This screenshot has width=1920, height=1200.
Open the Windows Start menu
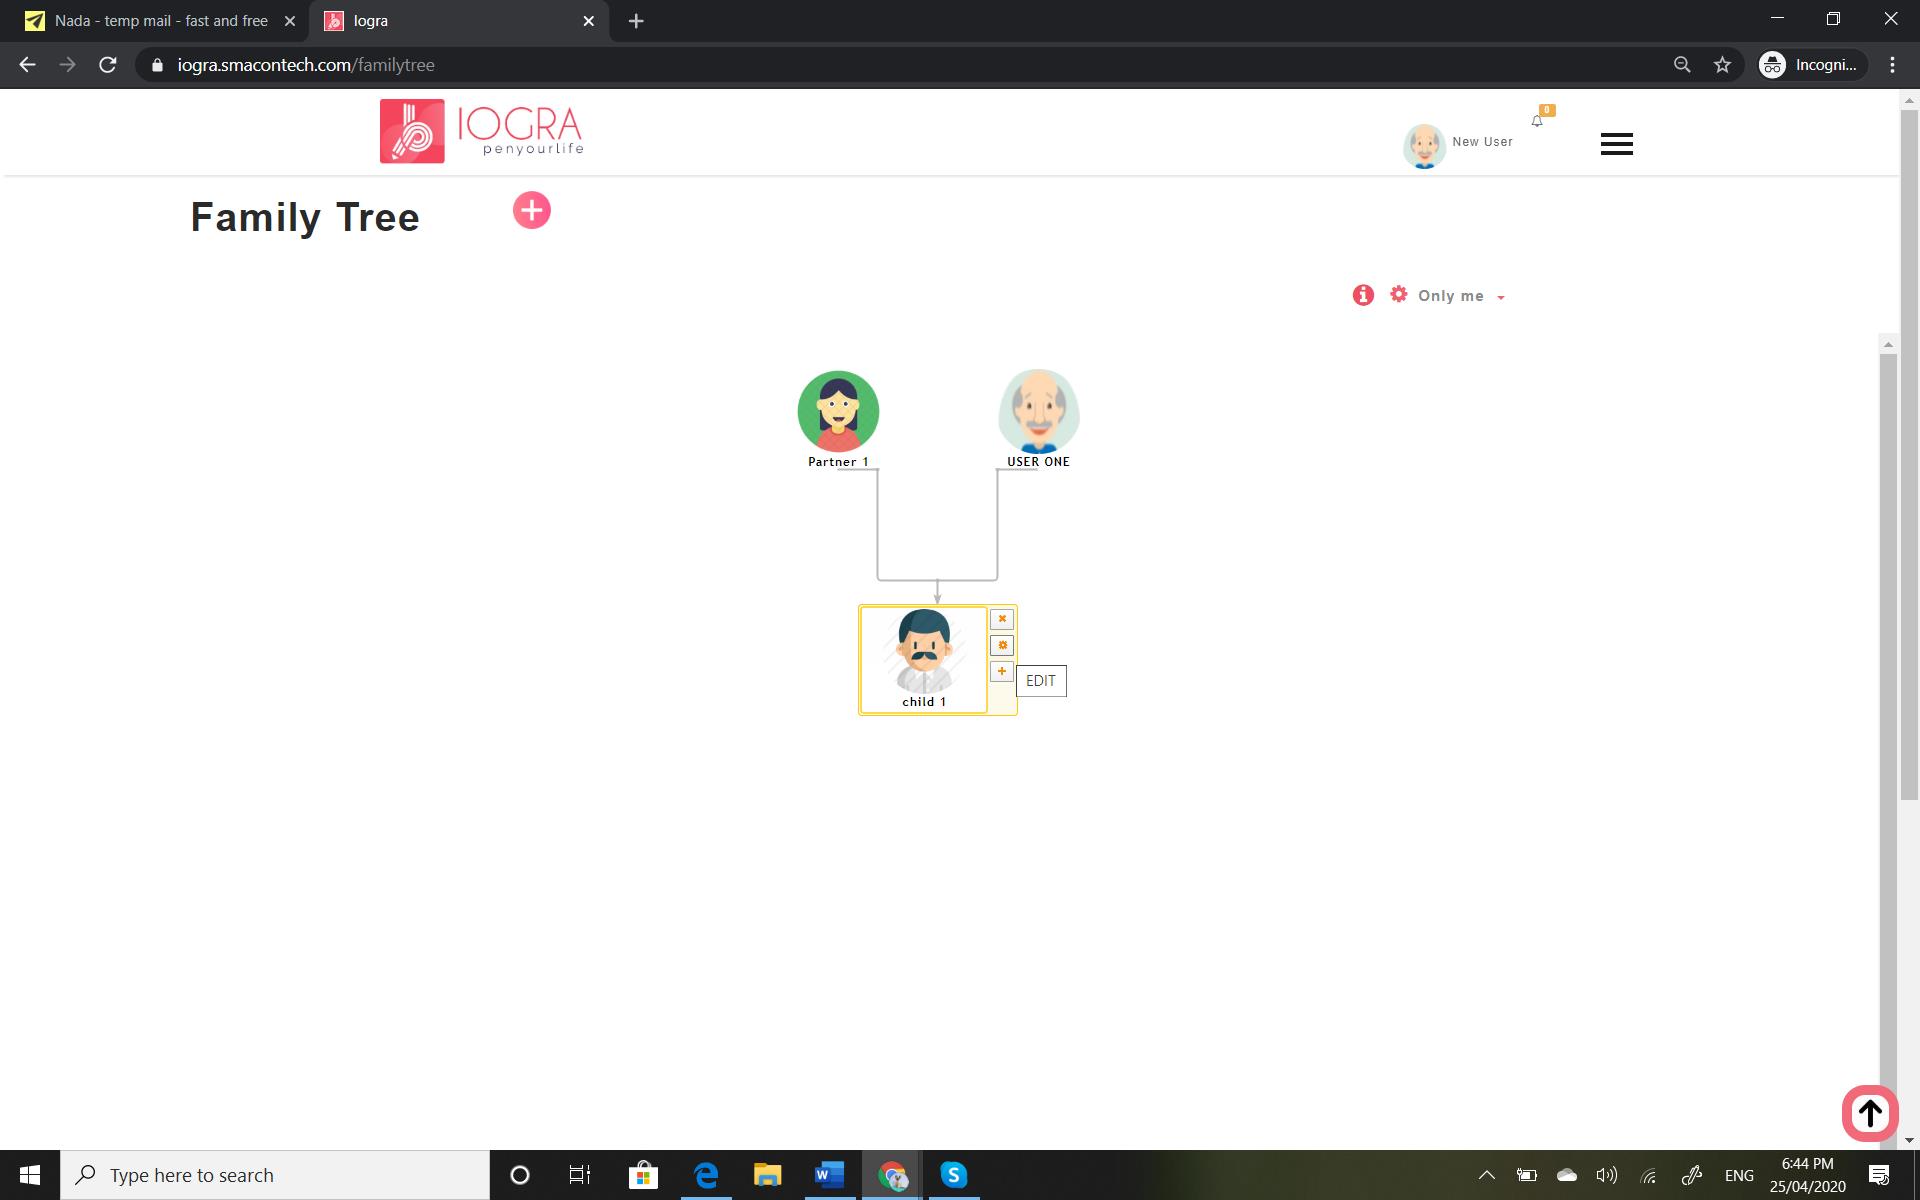pyautogui.click(x=30, y=1175)
